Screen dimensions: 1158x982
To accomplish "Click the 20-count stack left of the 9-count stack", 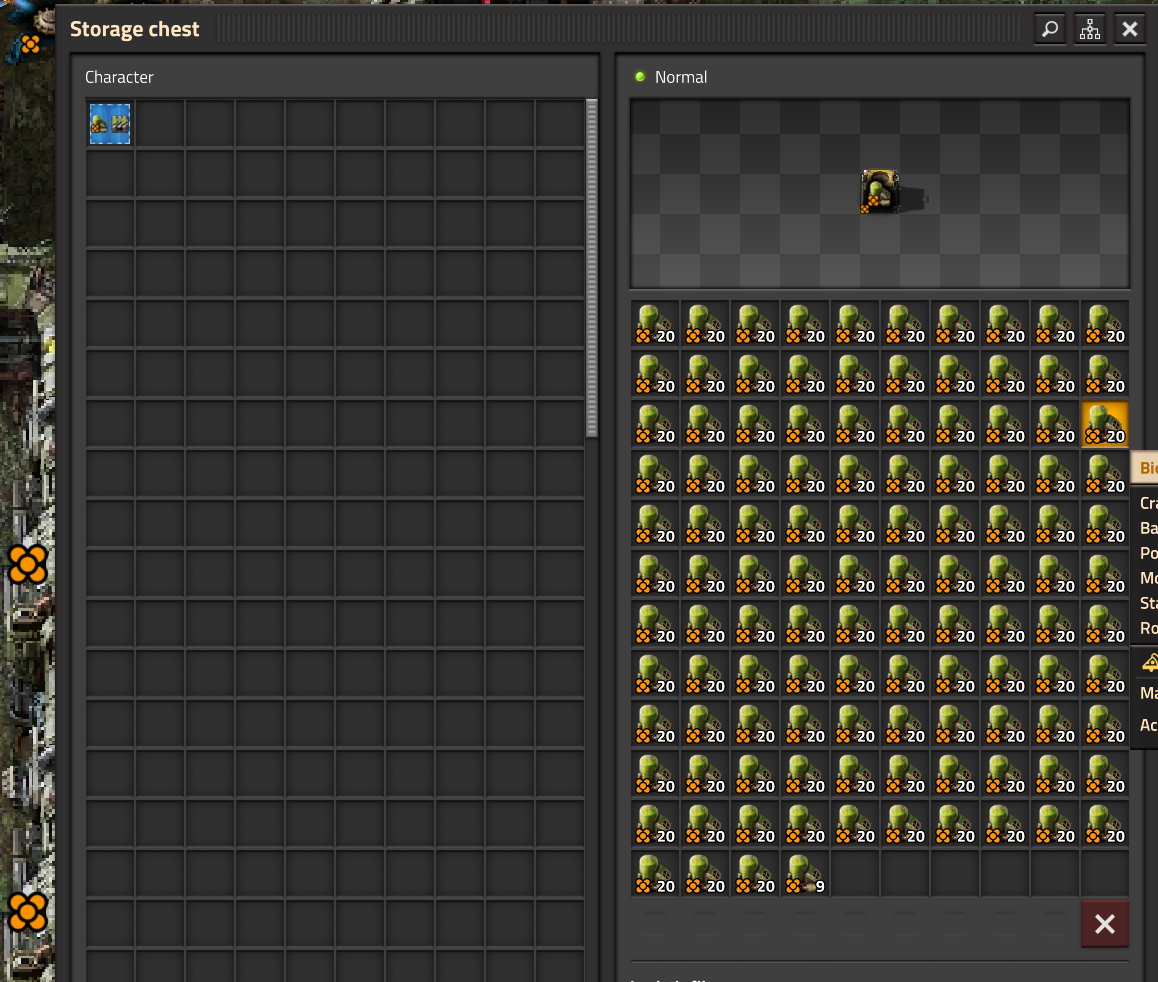I will click(755, 874).
